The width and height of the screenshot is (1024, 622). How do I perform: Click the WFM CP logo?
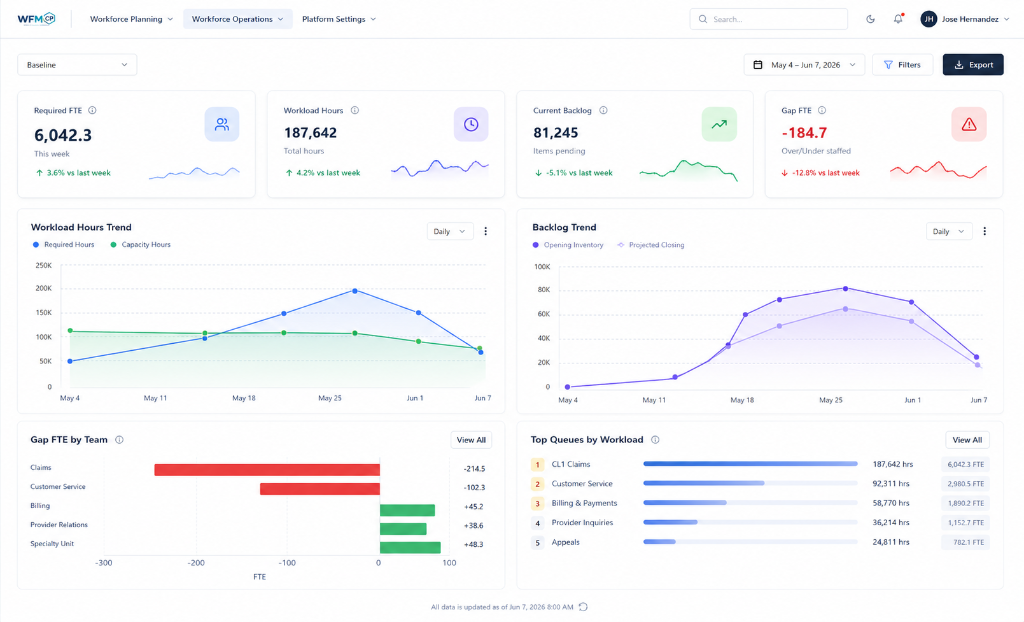tap(36, 19)
